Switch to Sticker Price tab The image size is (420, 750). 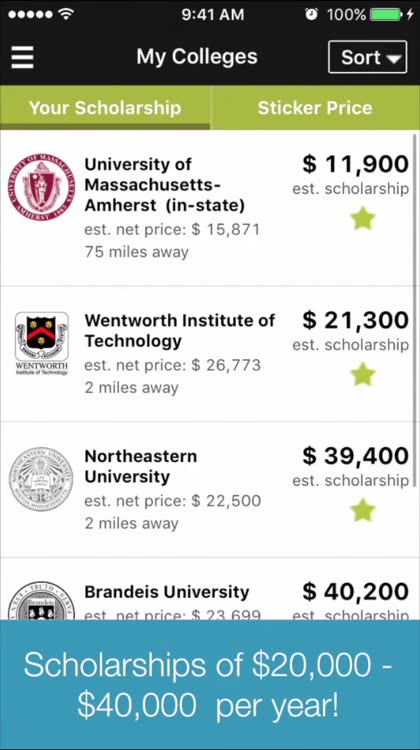pyautogui.click(x=315, y=108)
